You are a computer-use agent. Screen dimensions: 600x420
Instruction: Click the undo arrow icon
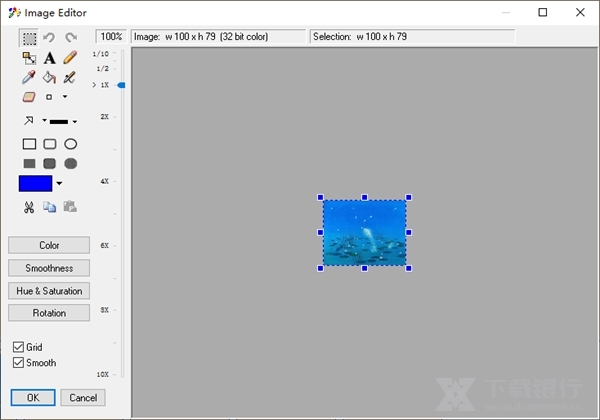click(x=49, y=37)
